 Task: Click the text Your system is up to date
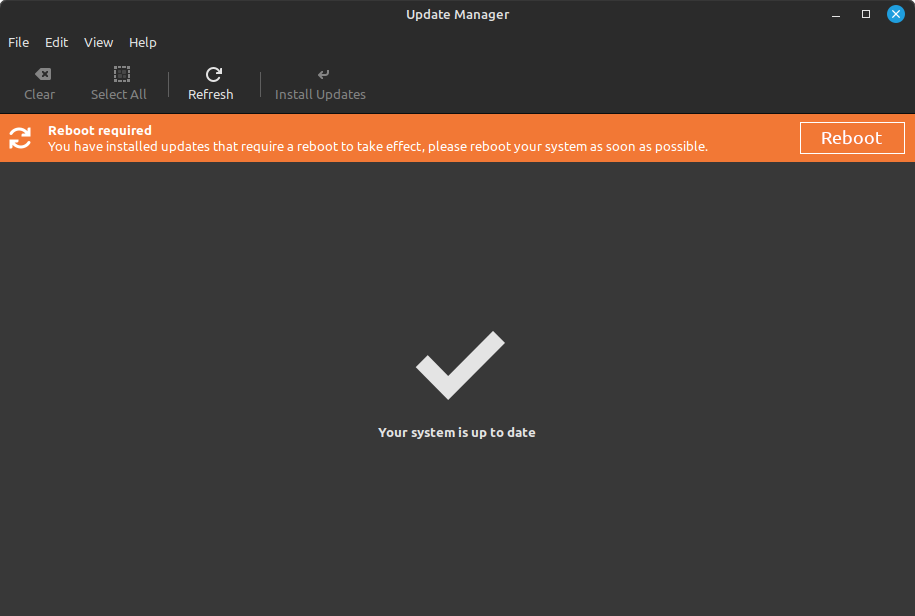[x=456, y=432]
